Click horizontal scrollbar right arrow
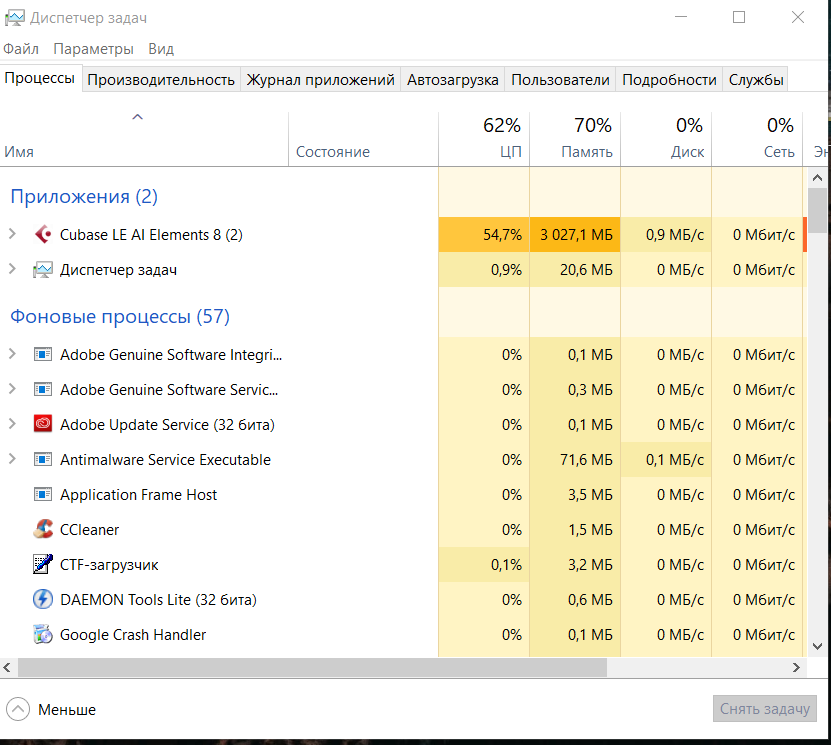The image size is (831, 745). 796,668
